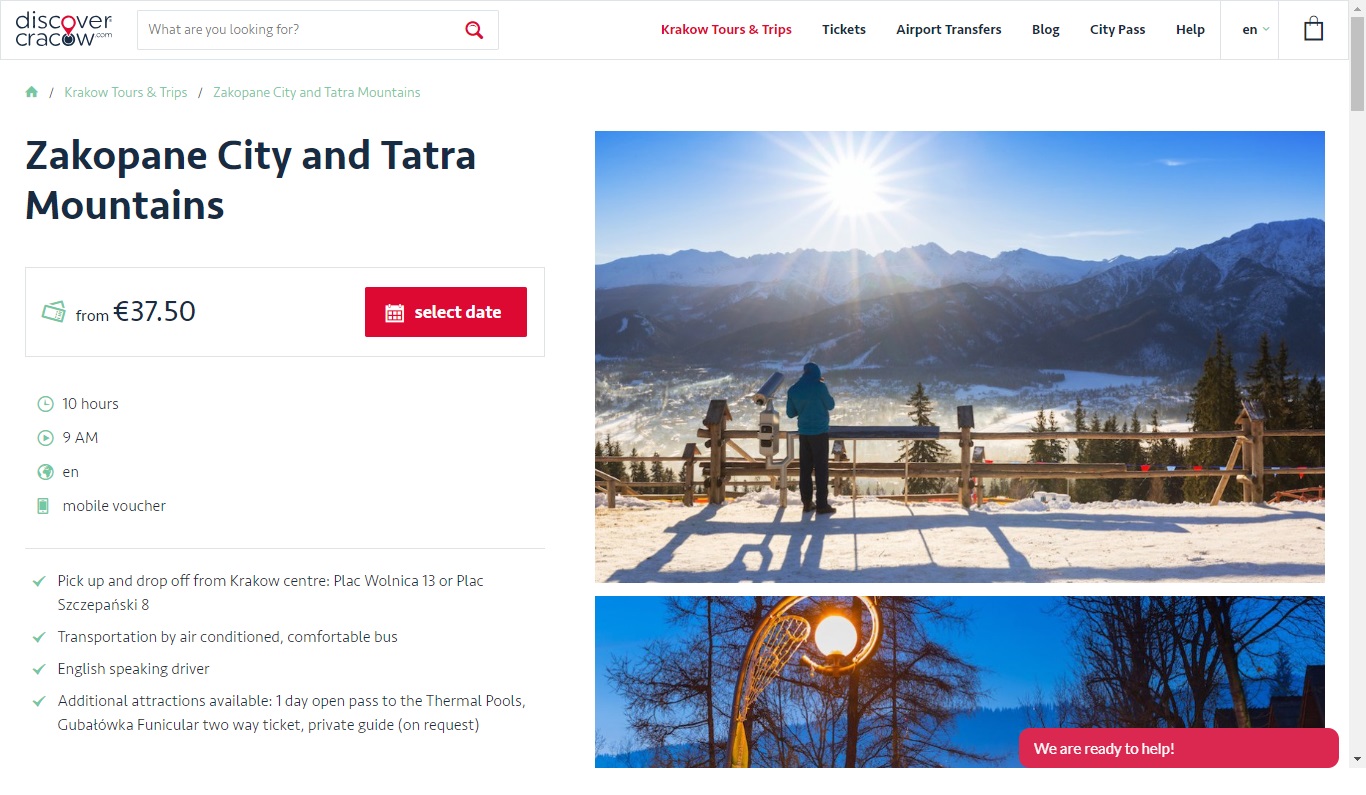The height and width of the screenshot is (795, 1366).
Task: Click the discover cracow logo
Action: pyautogui.click(x=64, y=29)
